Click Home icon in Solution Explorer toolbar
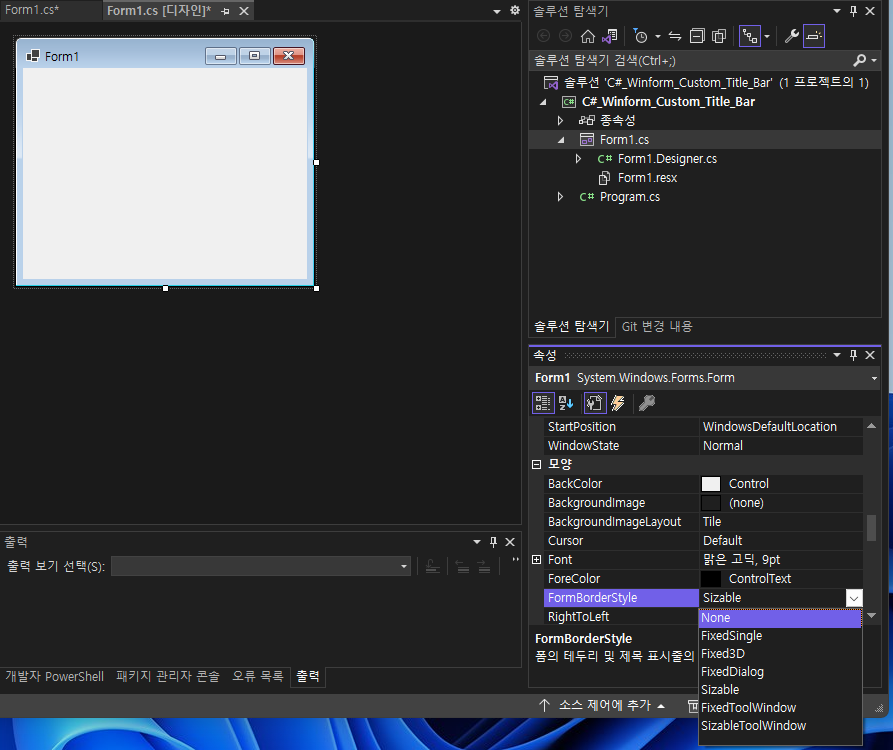This screenshot has width=893, height=750. point(587,36)
